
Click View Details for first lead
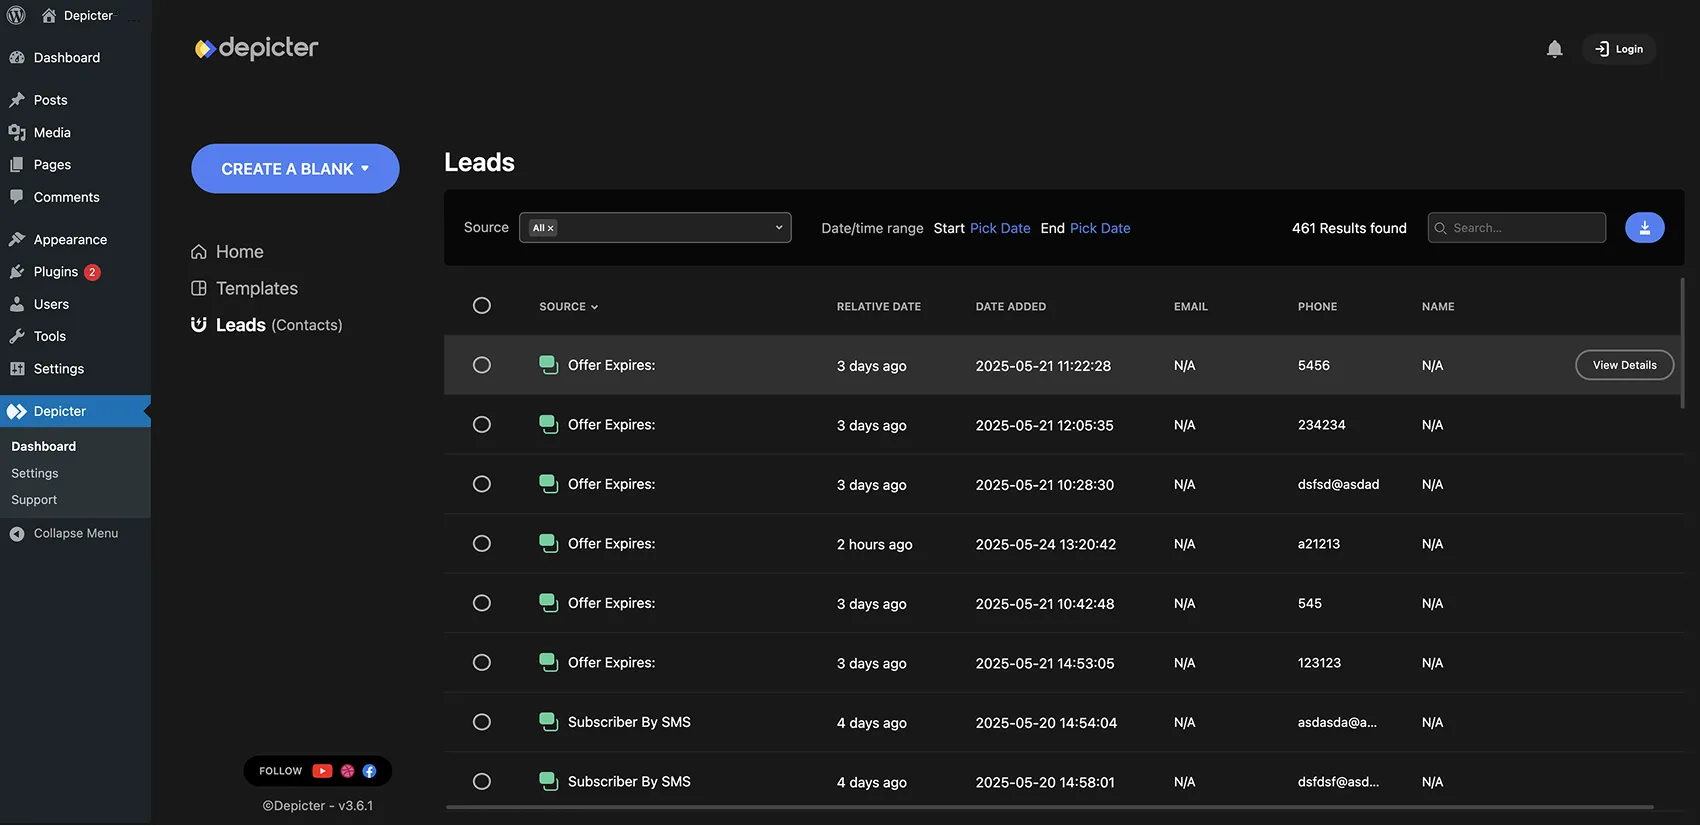tap(1624, 365)
